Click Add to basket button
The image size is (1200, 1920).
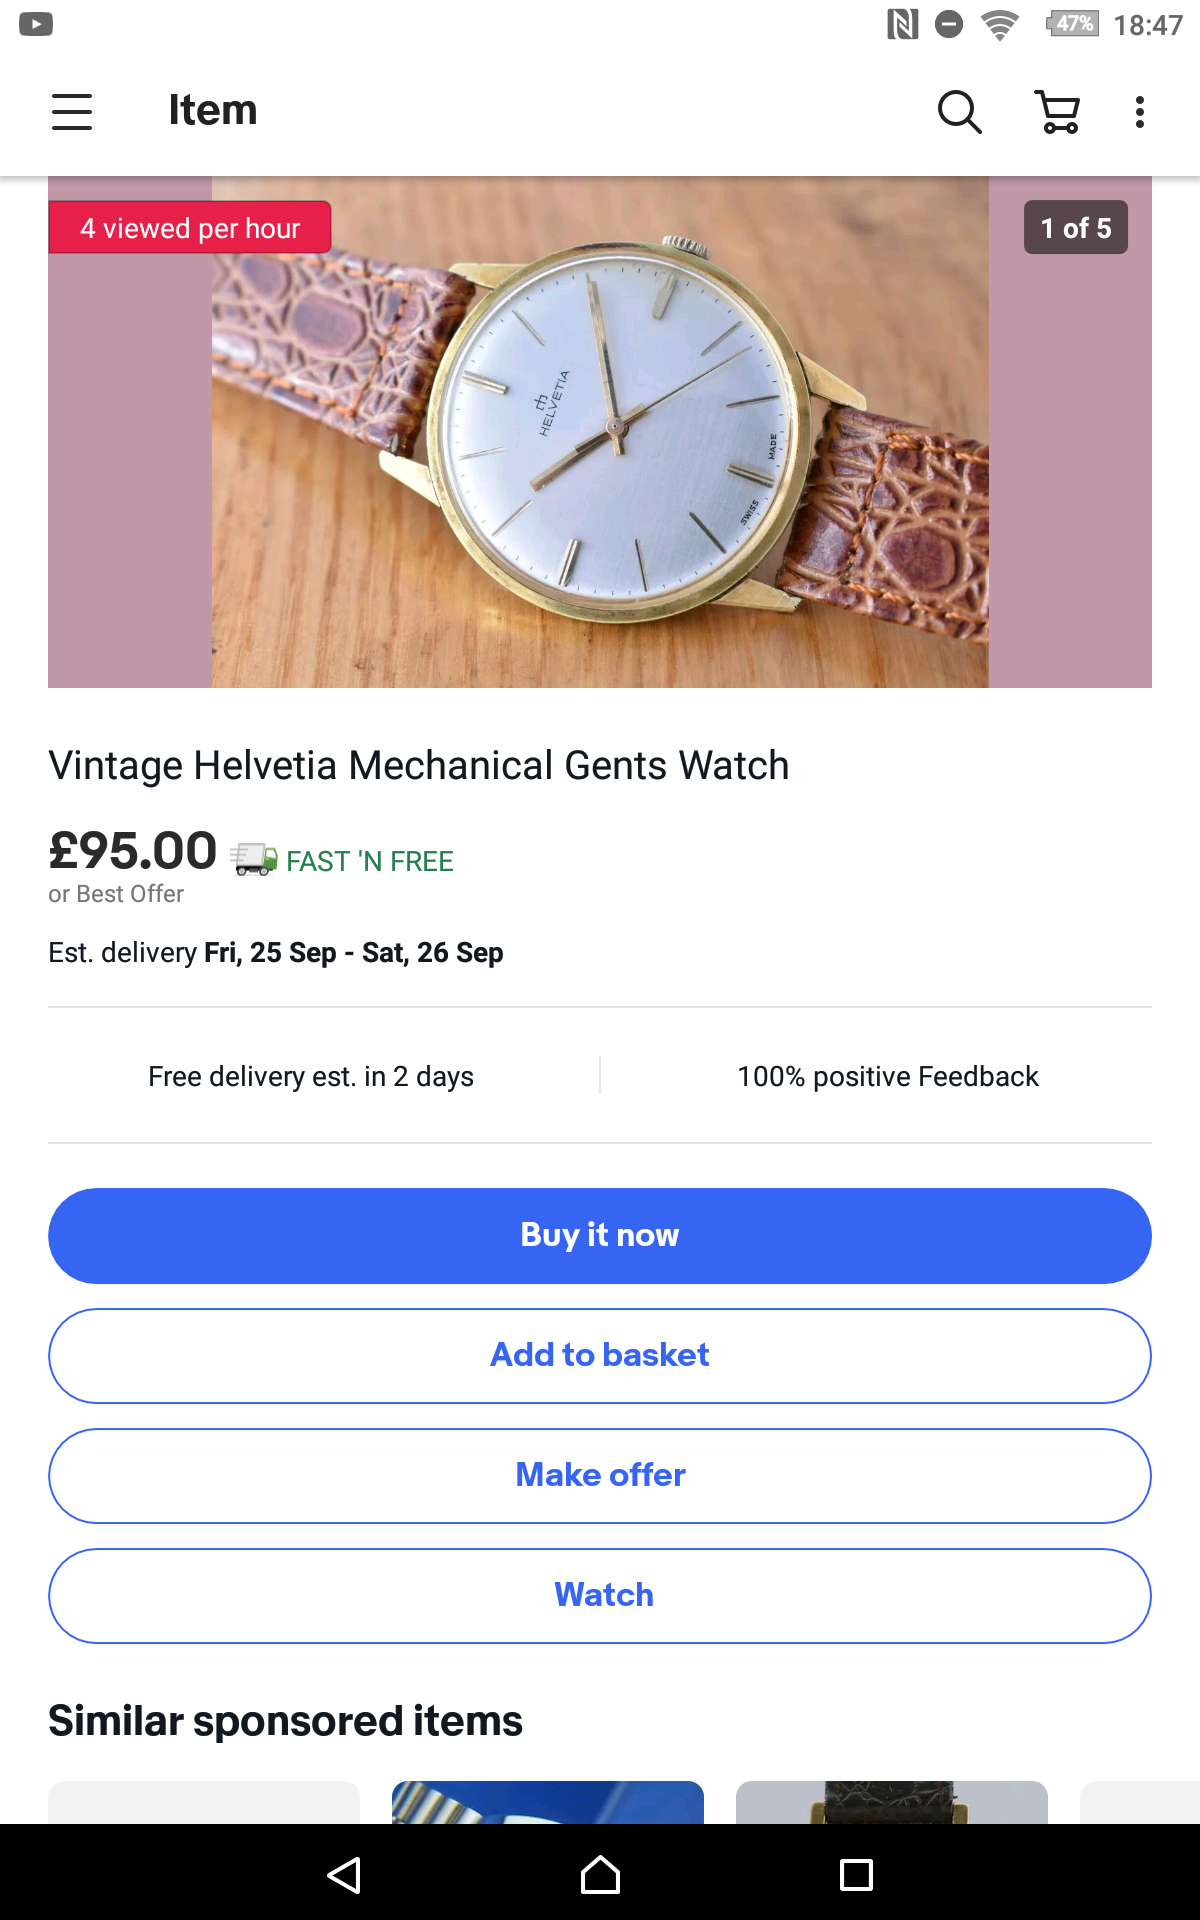pos(600,1356)
